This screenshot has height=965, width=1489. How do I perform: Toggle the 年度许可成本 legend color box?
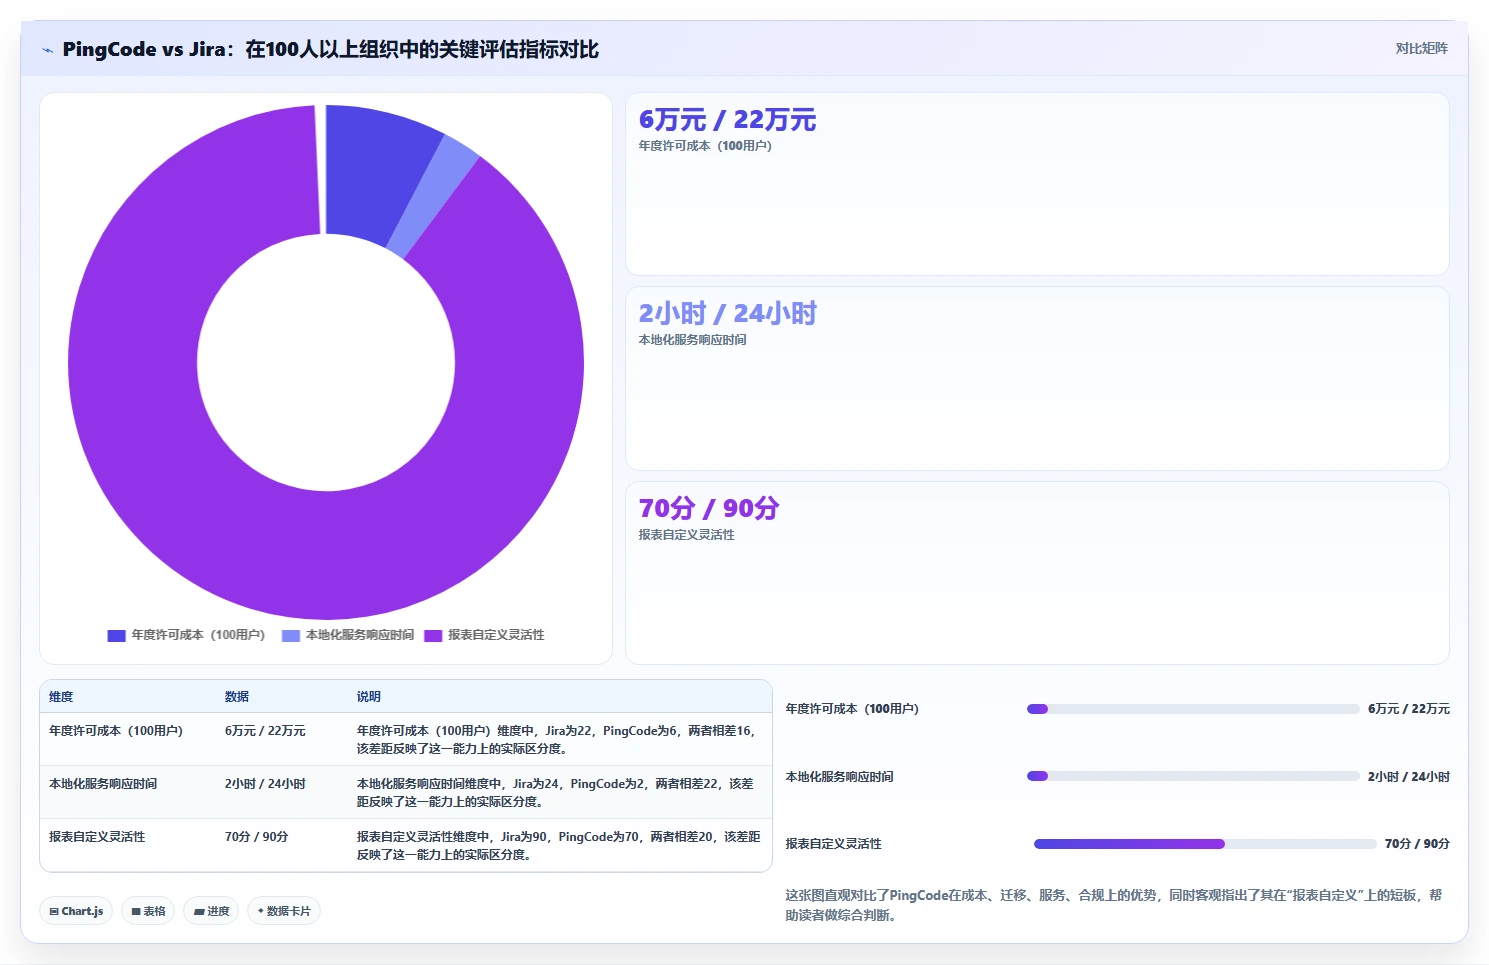pyautogui.click(x=116, y=635)
